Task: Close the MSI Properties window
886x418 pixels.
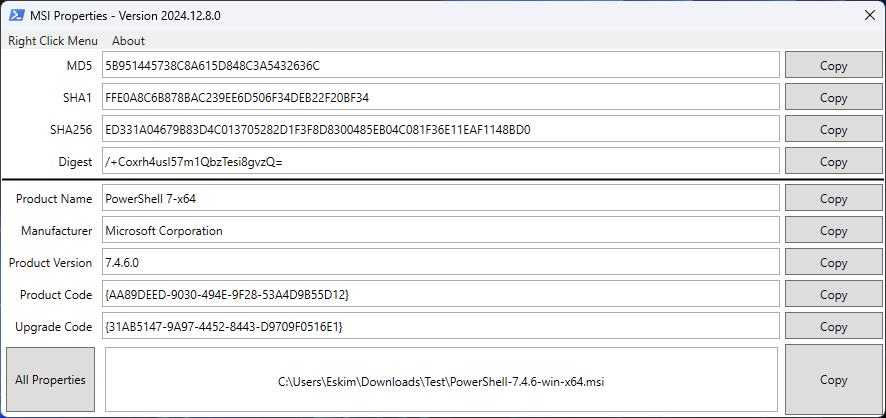Action: [870, 15]
